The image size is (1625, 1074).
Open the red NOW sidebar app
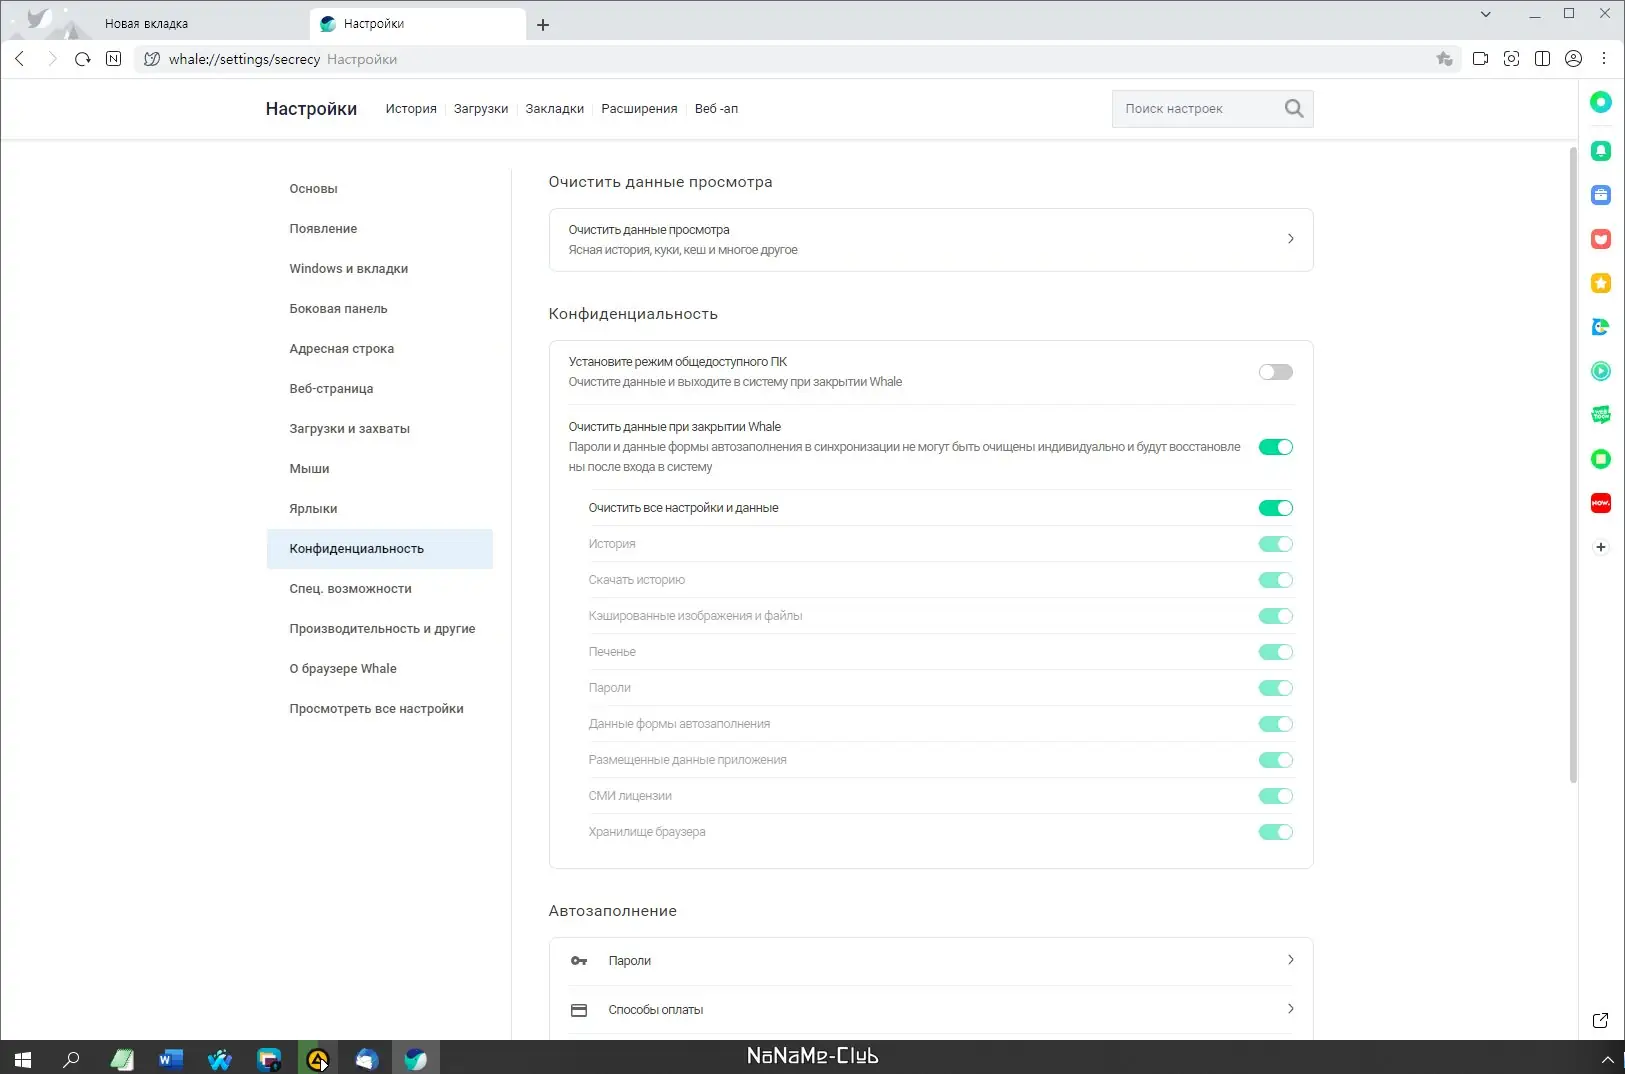(x=1601, y=503)
